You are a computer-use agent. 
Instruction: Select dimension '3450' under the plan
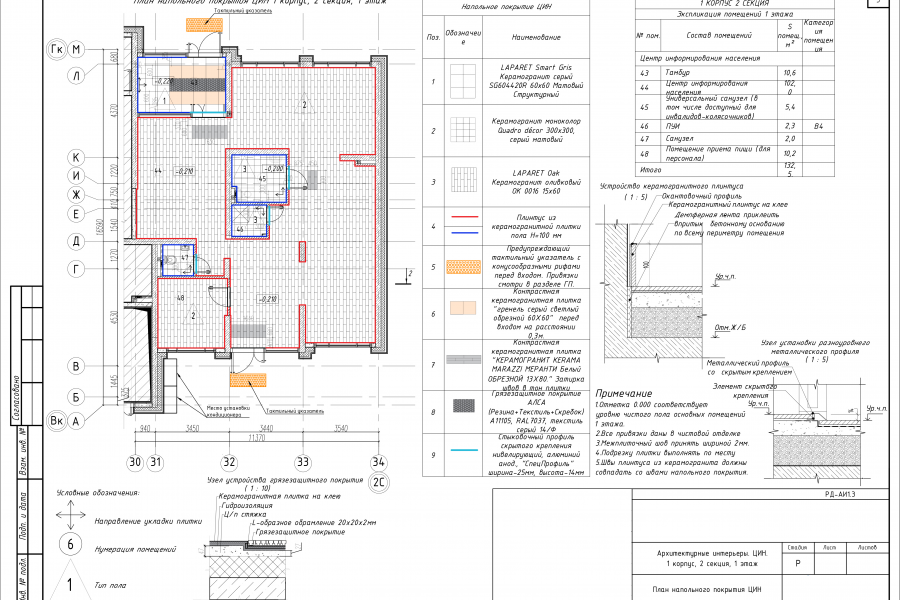(x=192, y=428)
